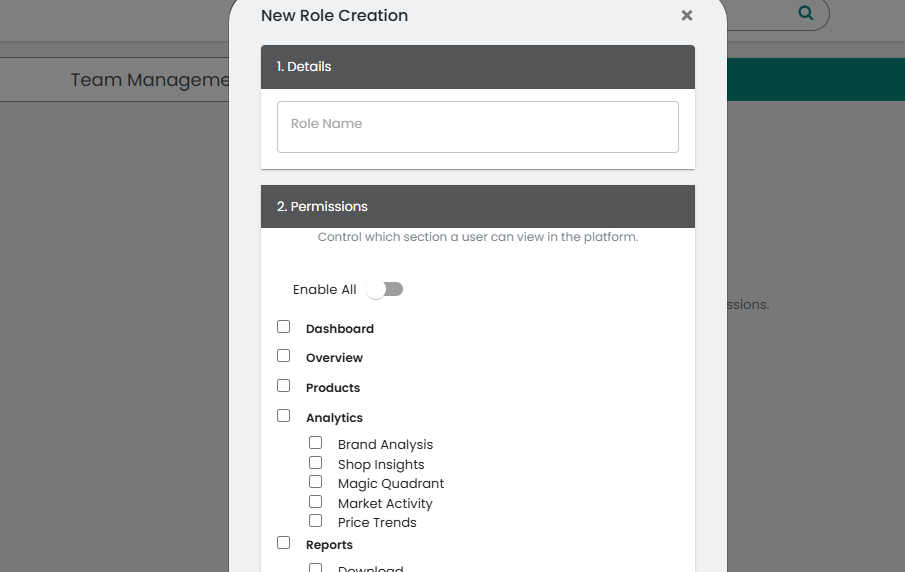Screen dimensions: 905x572
Task: Check the Price Trends checkbox
Action: pos(316,521)
